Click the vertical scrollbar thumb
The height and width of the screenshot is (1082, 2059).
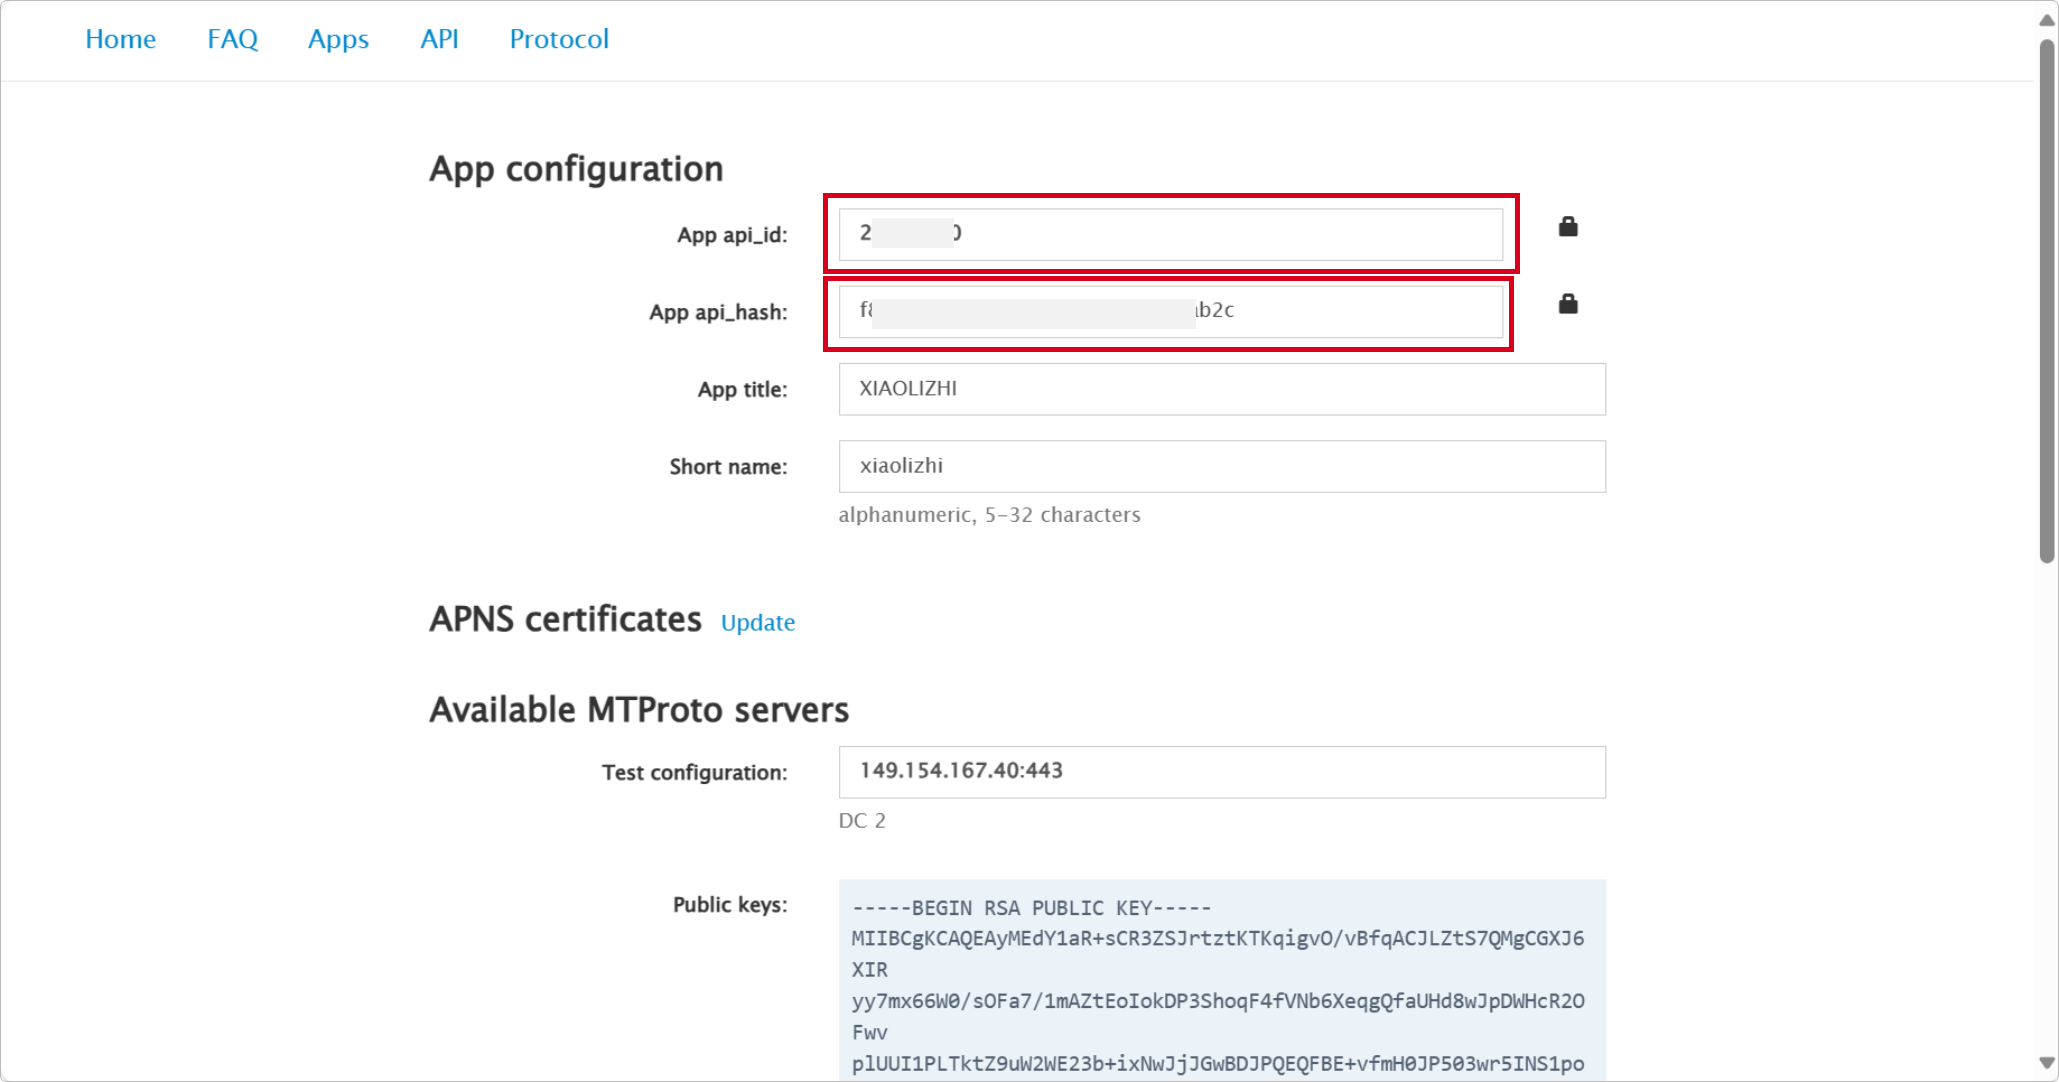2046,300
